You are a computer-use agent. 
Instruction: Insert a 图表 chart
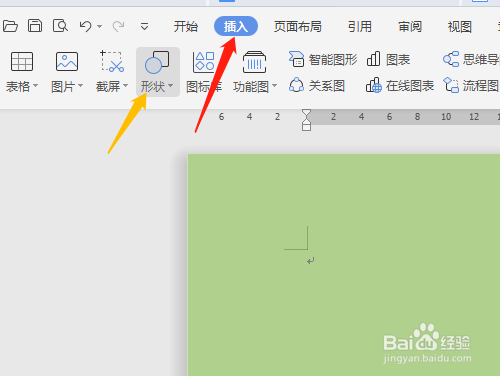[388, 60]
